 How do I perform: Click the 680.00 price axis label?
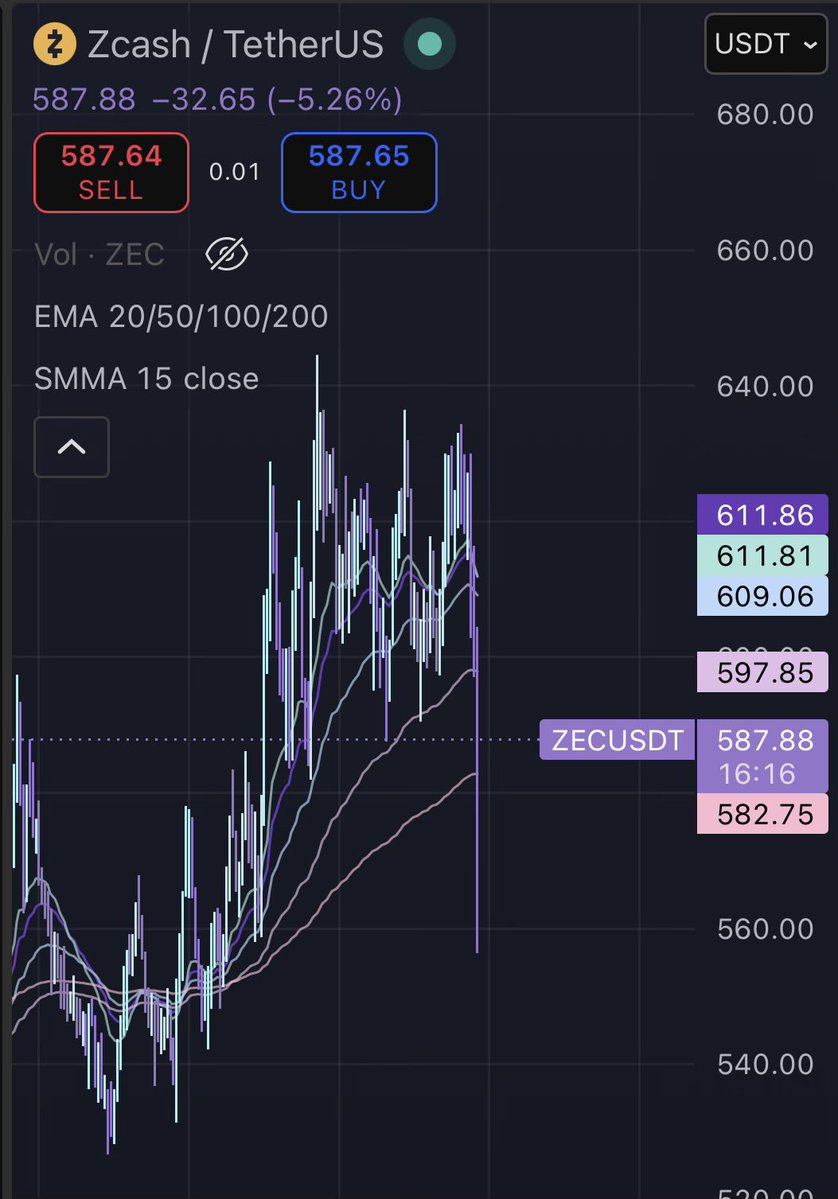tap(765, 115)
